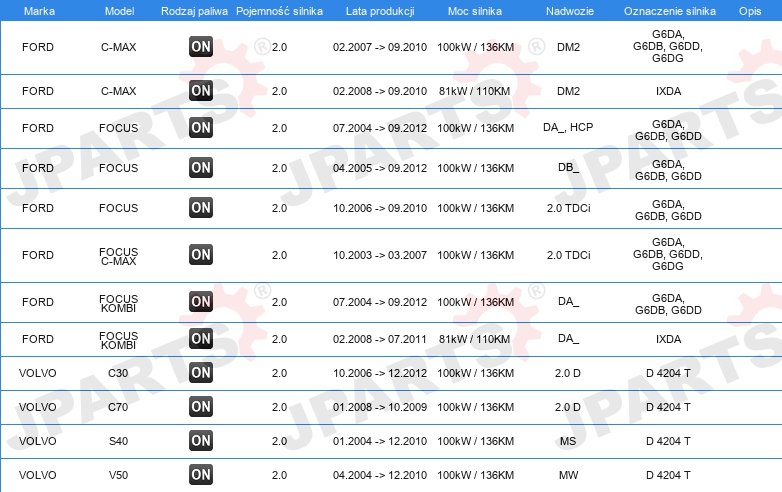Click the FOCUS C-MAX model cell
The width and height of the screenshot is (782, 492).
[x=119, y=256]
